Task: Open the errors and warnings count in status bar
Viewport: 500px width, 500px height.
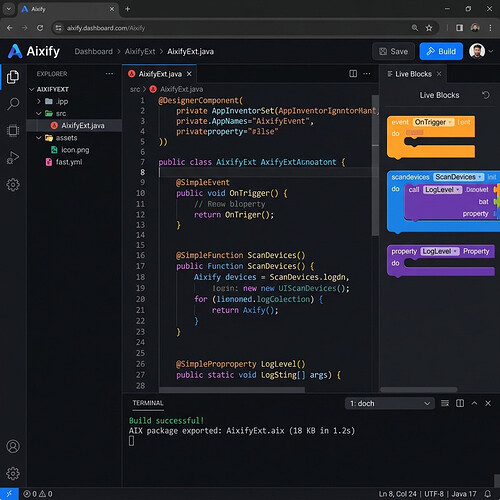Action: [x=38, y=494]
